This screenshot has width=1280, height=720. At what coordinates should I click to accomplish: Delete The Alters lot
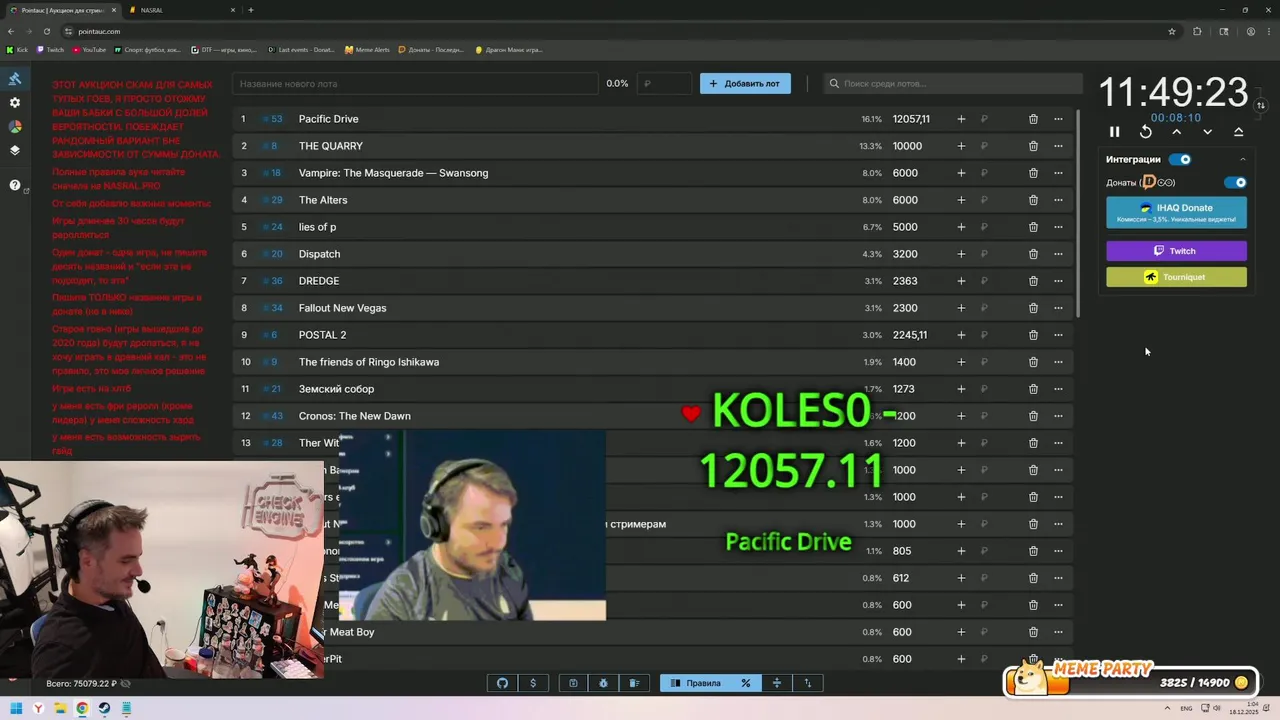[1033, 200]
